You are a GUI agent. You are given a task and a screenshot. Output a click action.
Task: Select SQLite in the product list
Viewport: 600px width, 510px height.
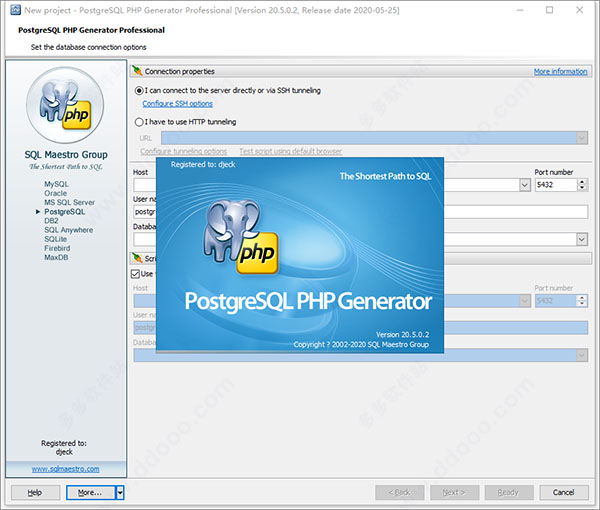click(55, 239)
